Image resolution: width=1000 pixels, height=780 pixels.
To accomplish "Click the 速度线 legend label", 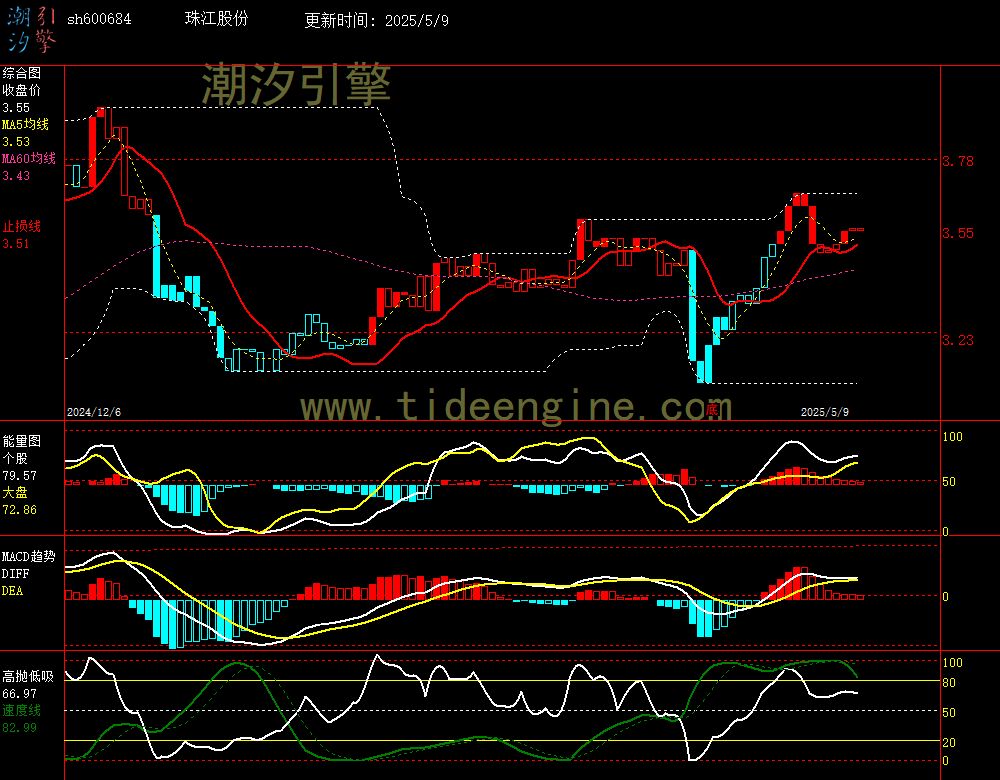I will click(x=21, y=710).
